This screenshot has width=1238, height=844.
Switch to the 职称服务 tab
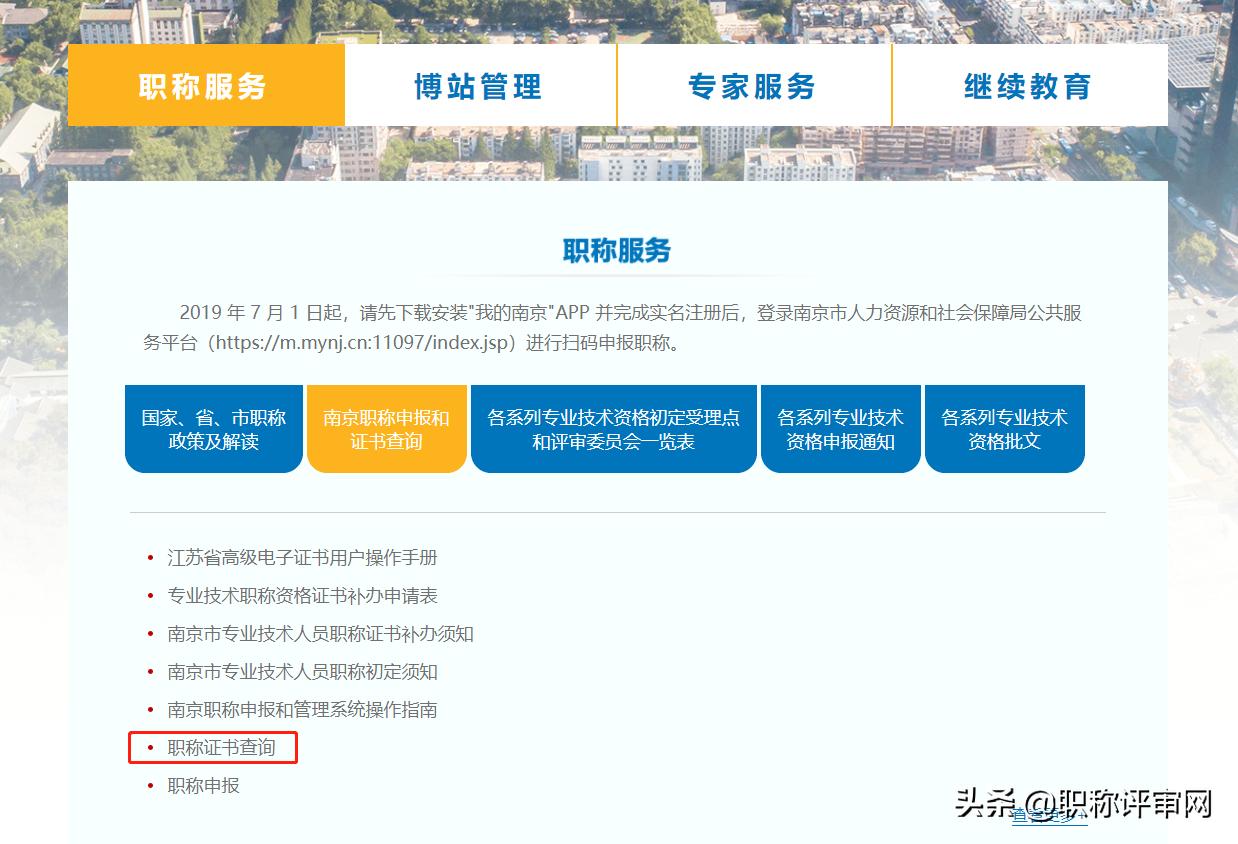pyautogui.click(x=205, y=85)
